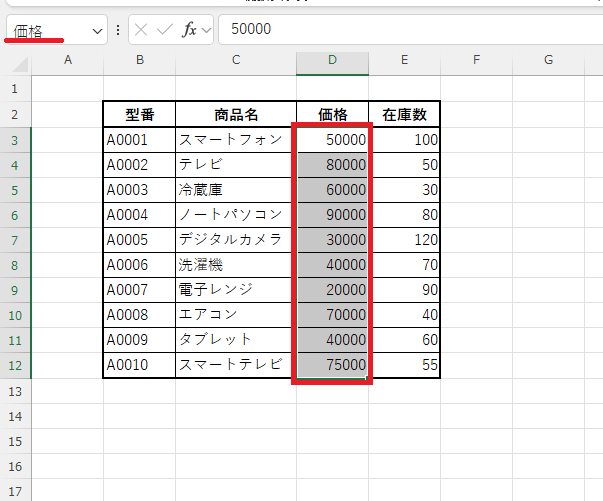Select the stock cell 120

404,240
